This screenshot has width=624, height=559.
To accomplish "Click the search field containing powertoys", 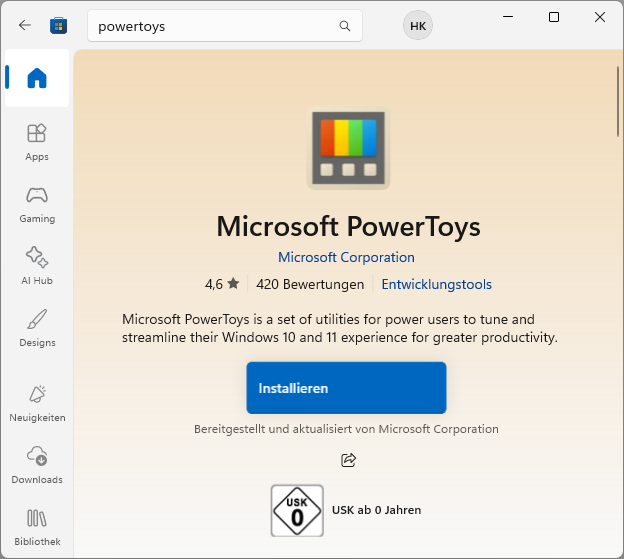I will pyautogui.click(x=215, y=27).
